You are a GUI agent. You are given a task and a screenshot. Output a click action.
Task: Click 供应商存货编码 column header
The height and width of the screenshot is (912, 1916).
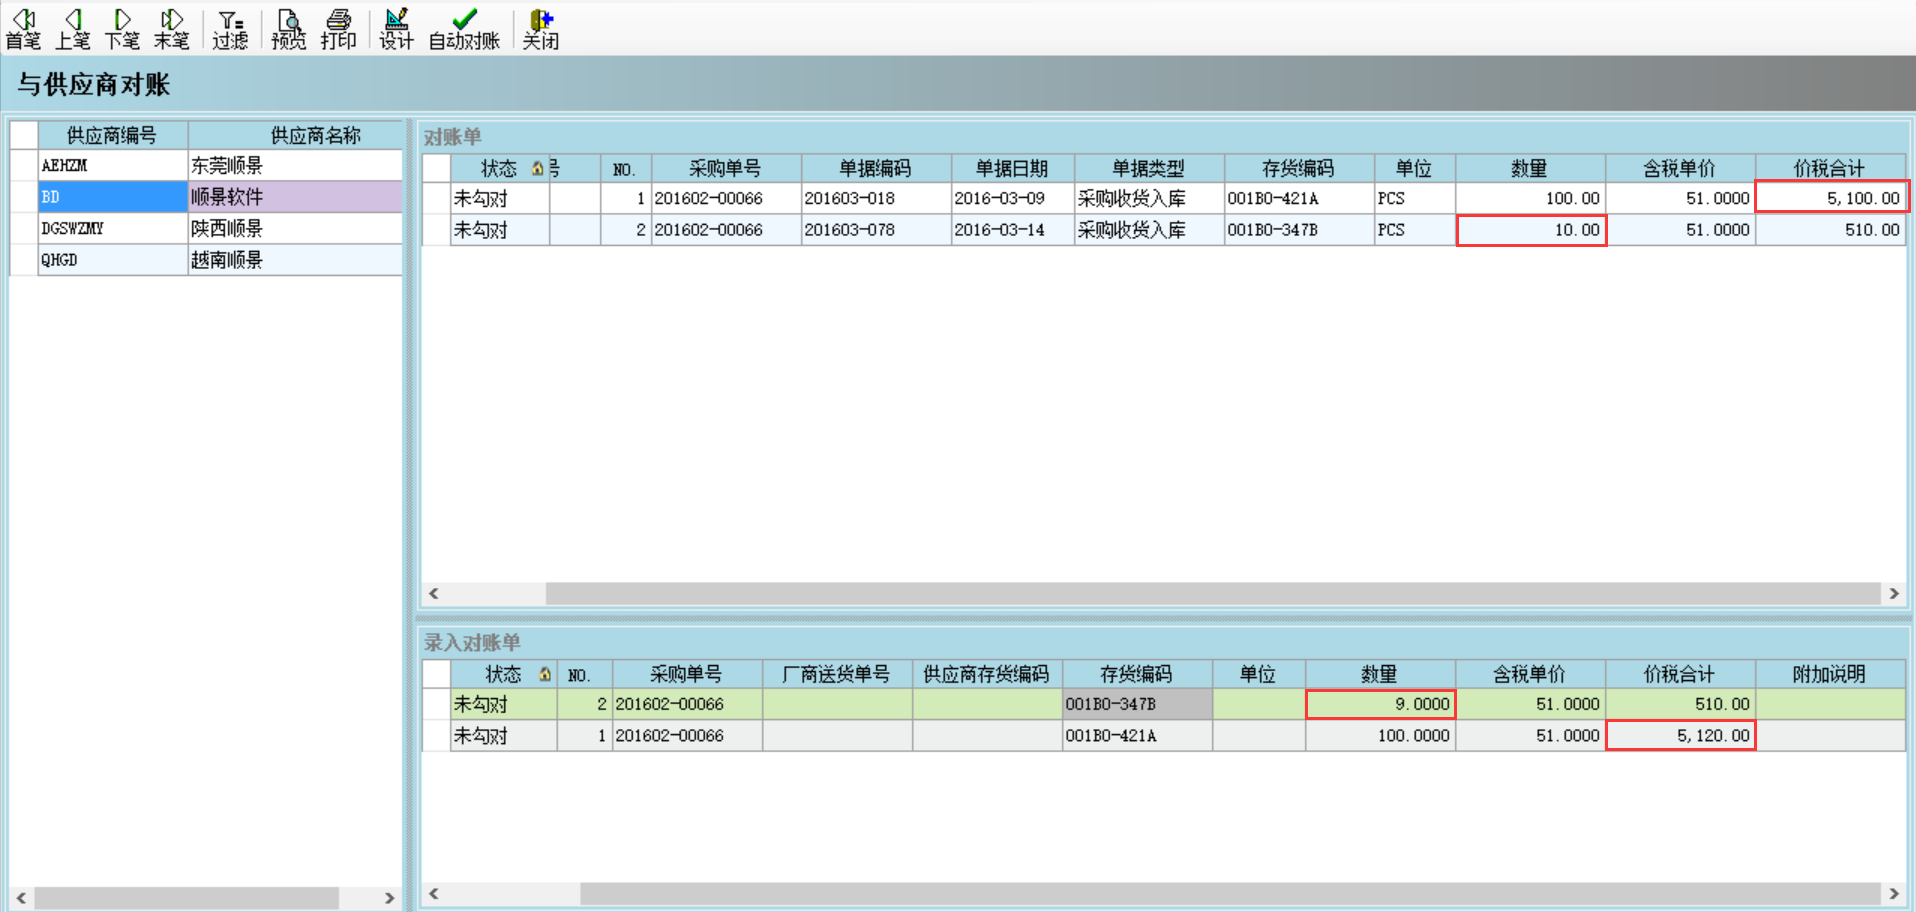(987, 674)
